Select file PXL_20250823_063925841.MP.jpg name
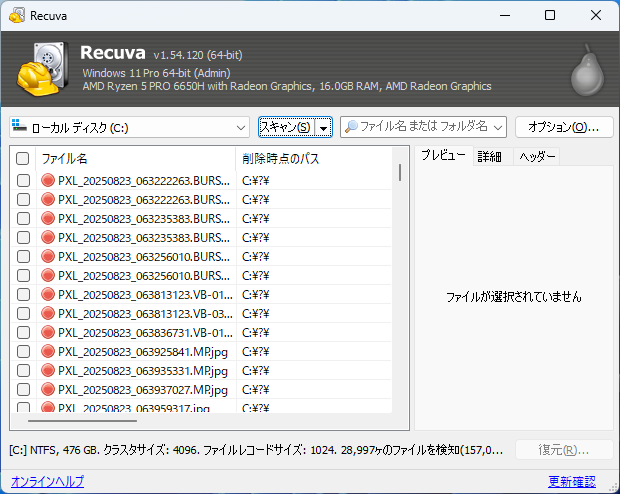620x494 pixels. tap(143, 352)
